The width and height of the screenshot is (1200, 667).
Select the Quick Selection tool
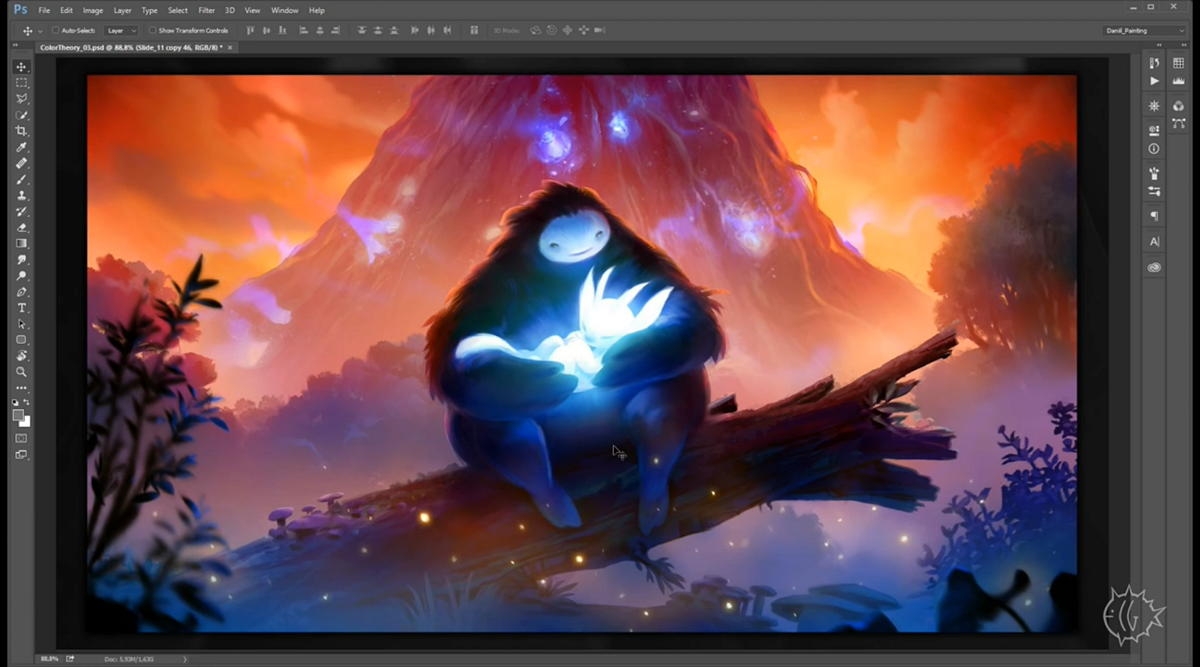pos(21,115)
